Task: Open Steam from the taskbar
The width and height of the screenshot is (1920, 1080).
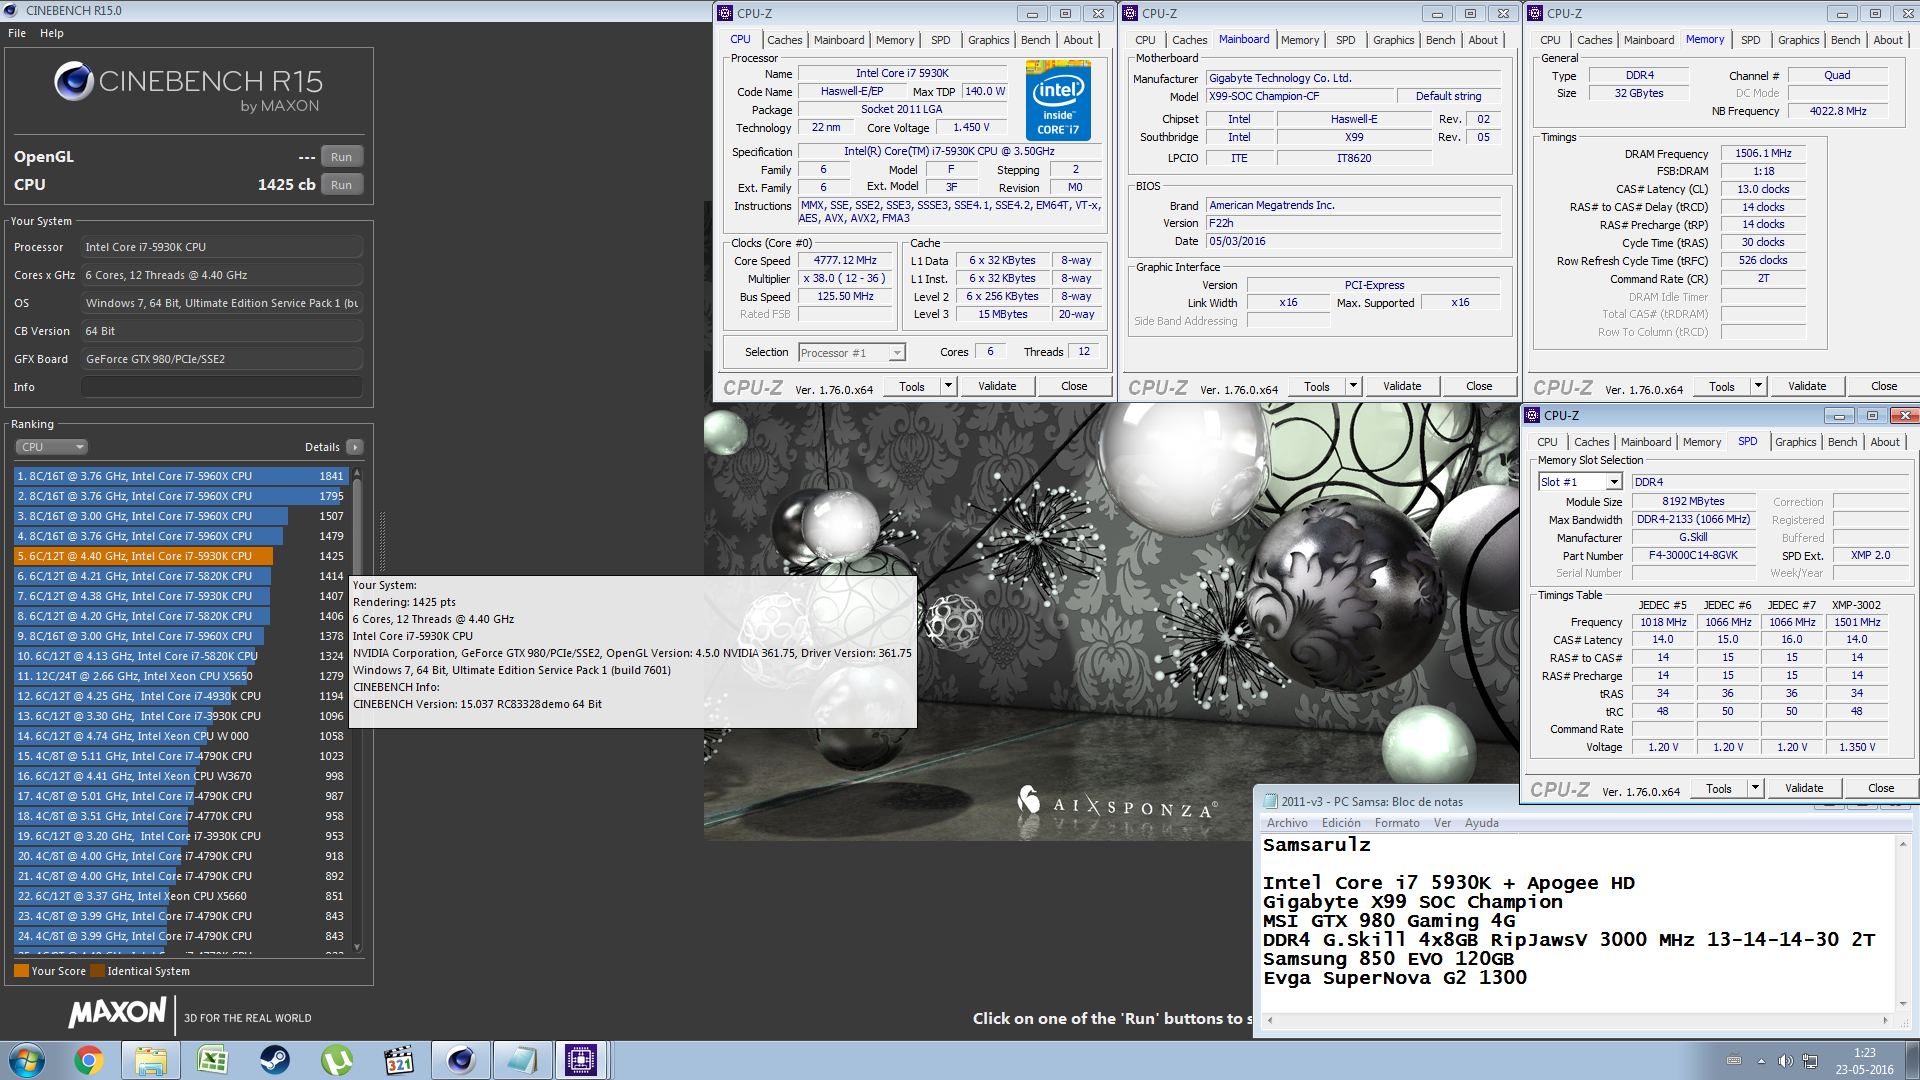Action: [x=275, y=1060]
